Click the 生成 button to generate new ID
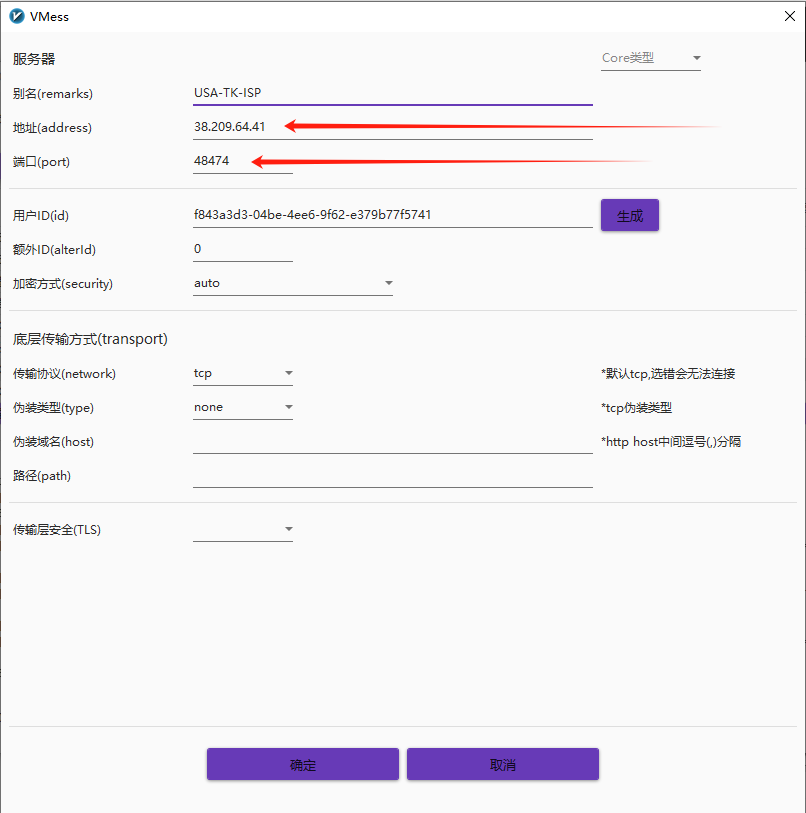 [629, 215]
